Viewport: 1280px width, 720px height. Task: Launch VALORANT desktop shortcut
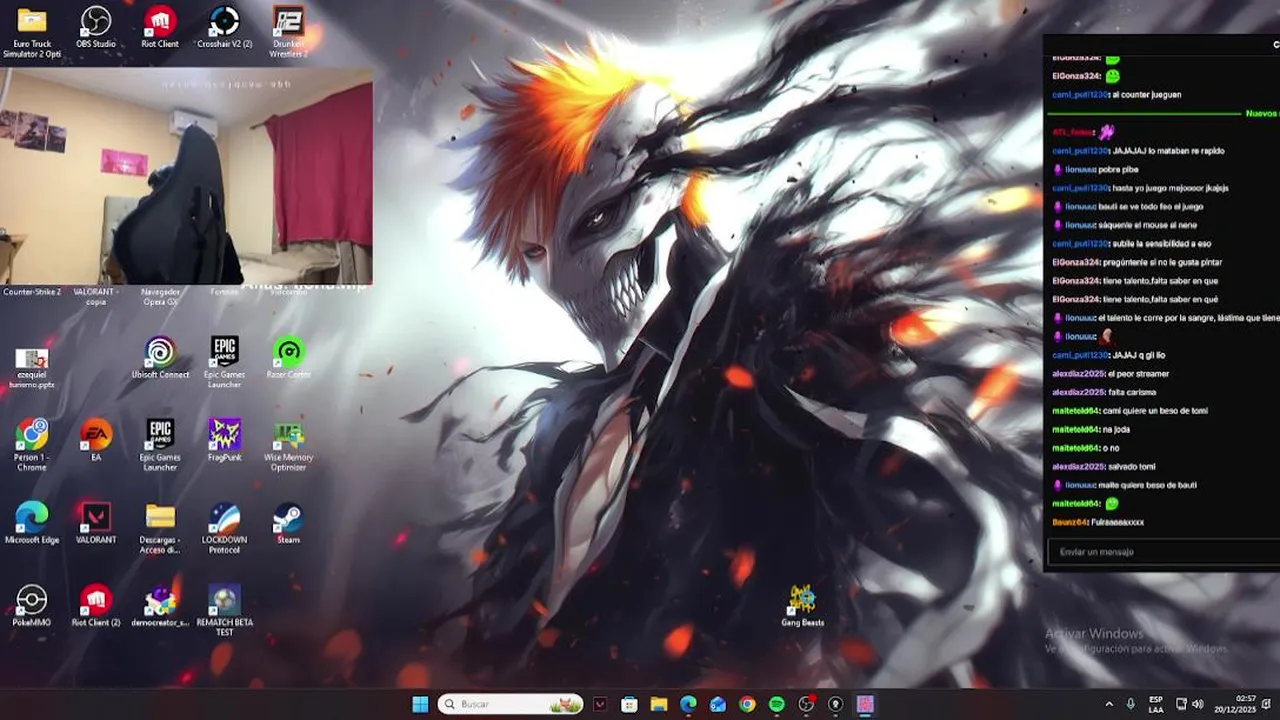(x=96, y=523)
